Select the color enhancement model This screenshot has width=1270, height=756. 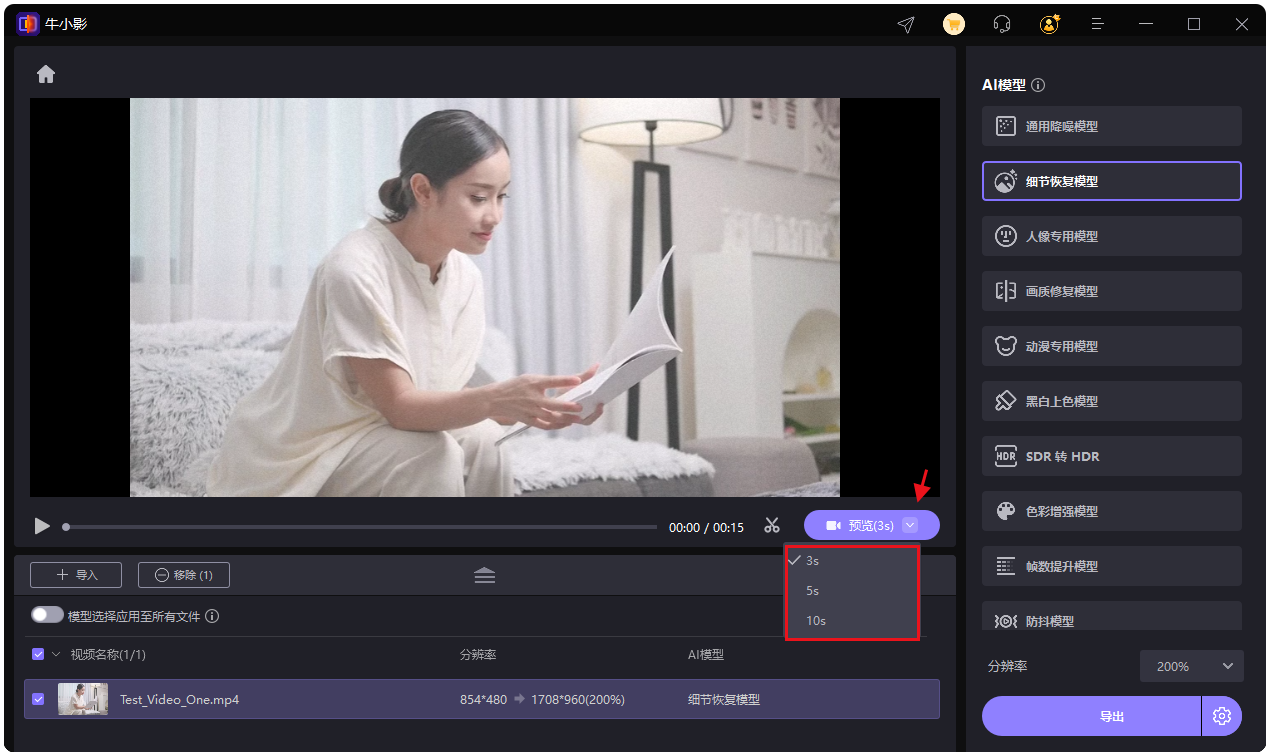point(1112,511)
